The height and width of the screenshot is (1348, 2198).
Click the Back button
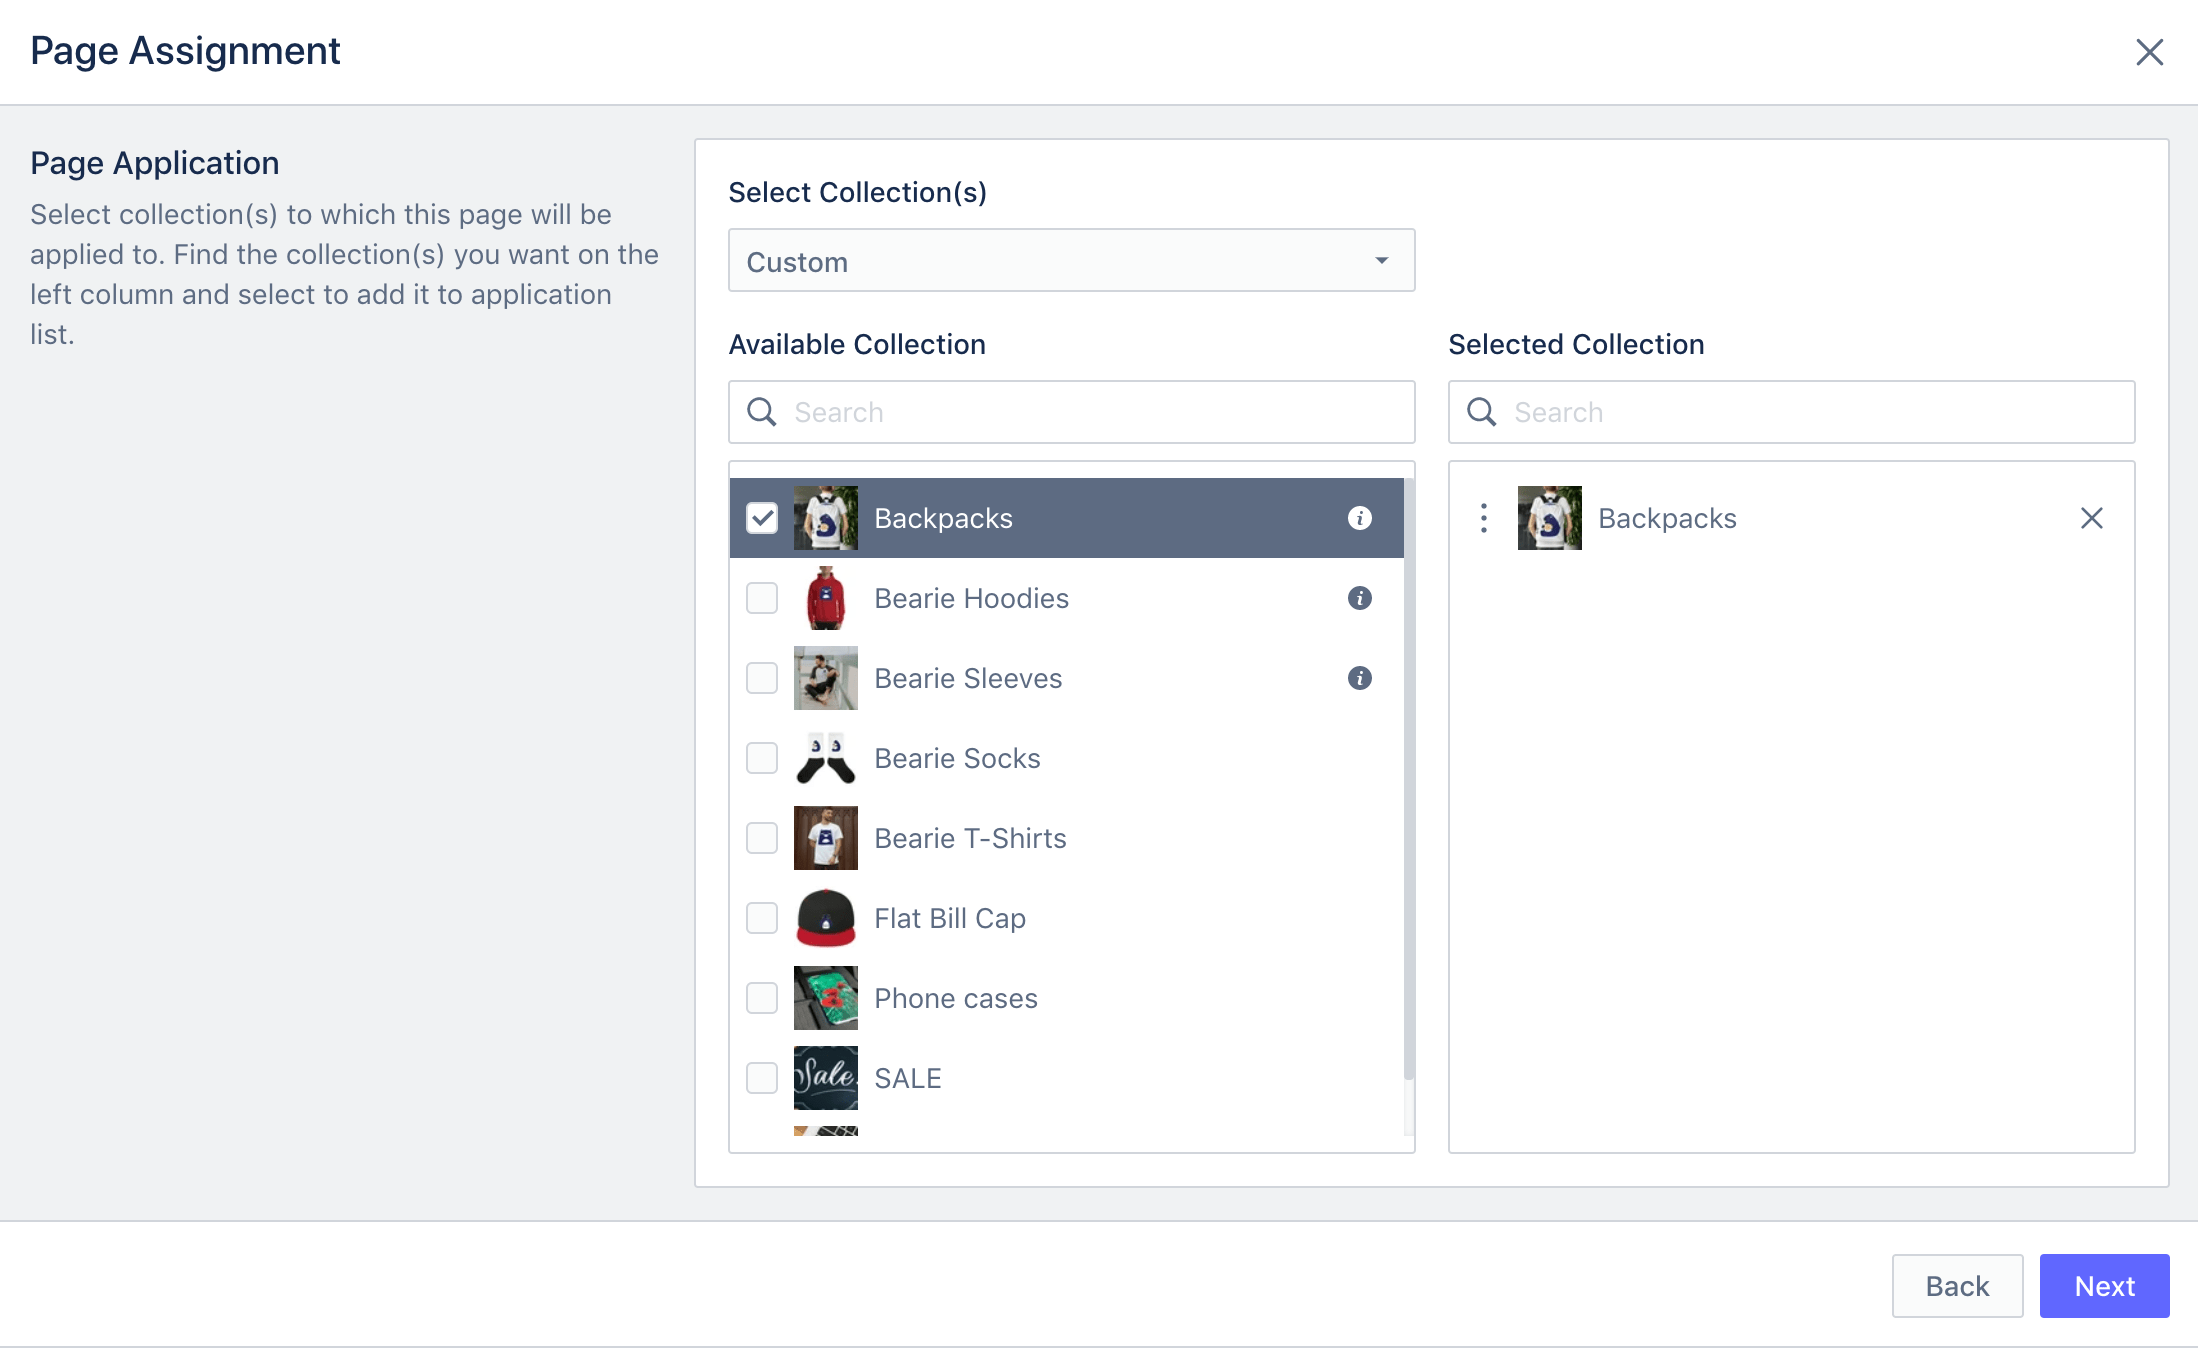(1957, 1286)
